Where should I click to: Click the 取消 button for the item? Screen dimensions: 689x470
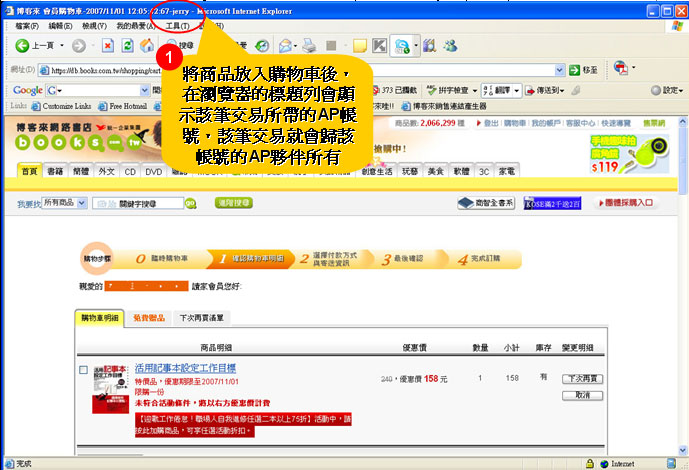click(583, 395)
